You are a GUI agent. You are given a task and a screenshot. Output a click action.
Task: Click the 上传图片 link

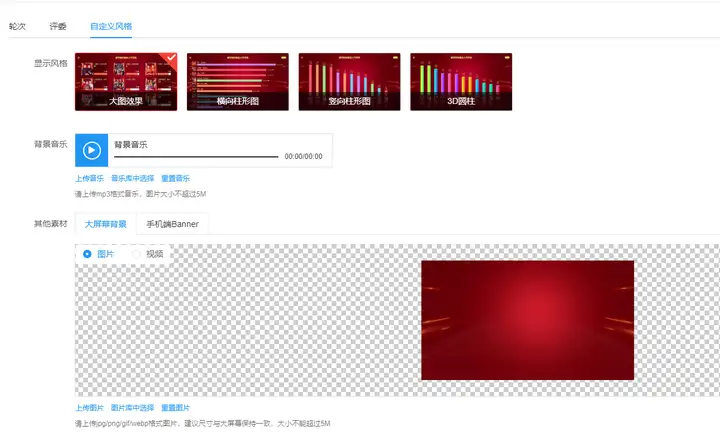90,408
